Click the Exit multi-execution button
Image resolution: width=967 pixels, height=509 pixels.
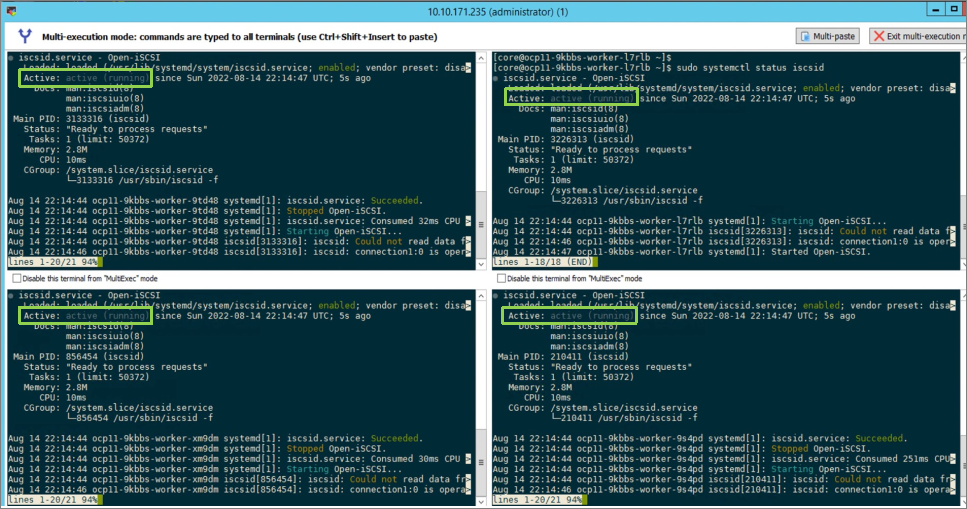(918, 36)
